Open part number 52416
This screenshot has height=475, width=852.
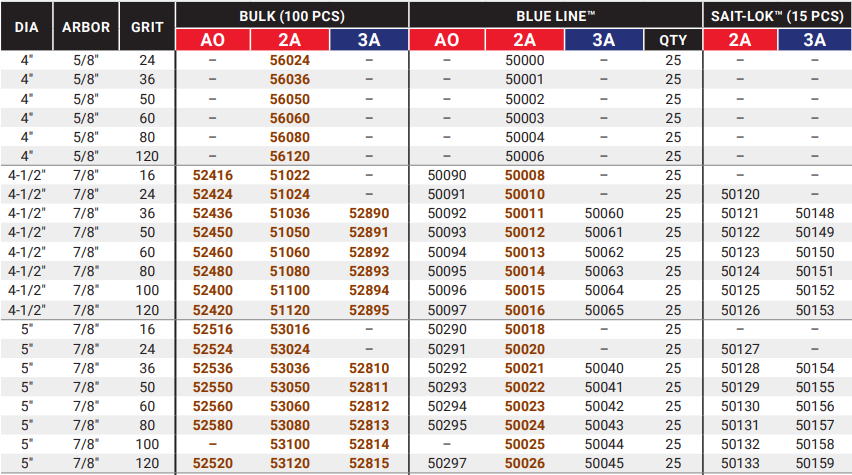coord(212,175)
